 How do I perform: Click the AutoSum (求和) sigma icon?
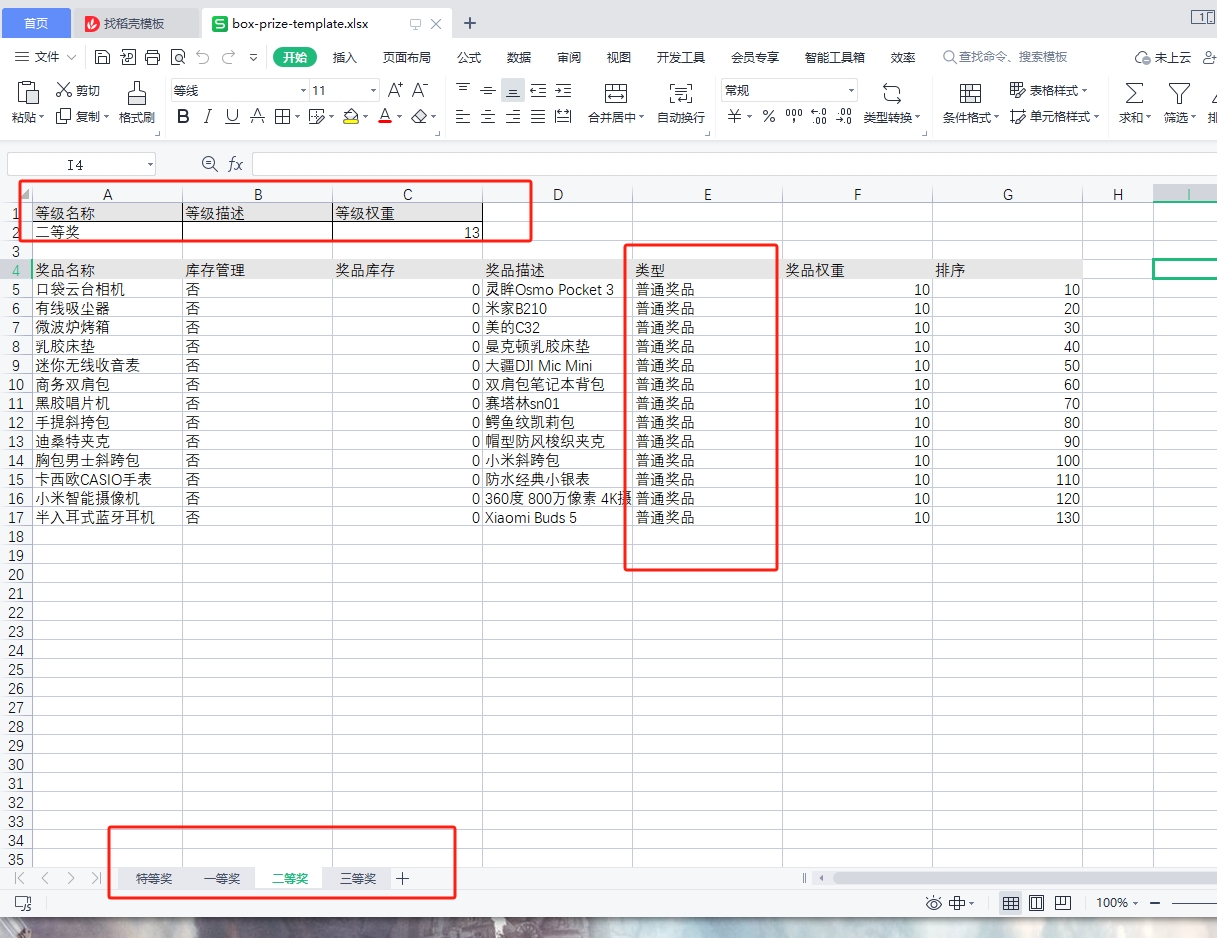(1134, 94)
